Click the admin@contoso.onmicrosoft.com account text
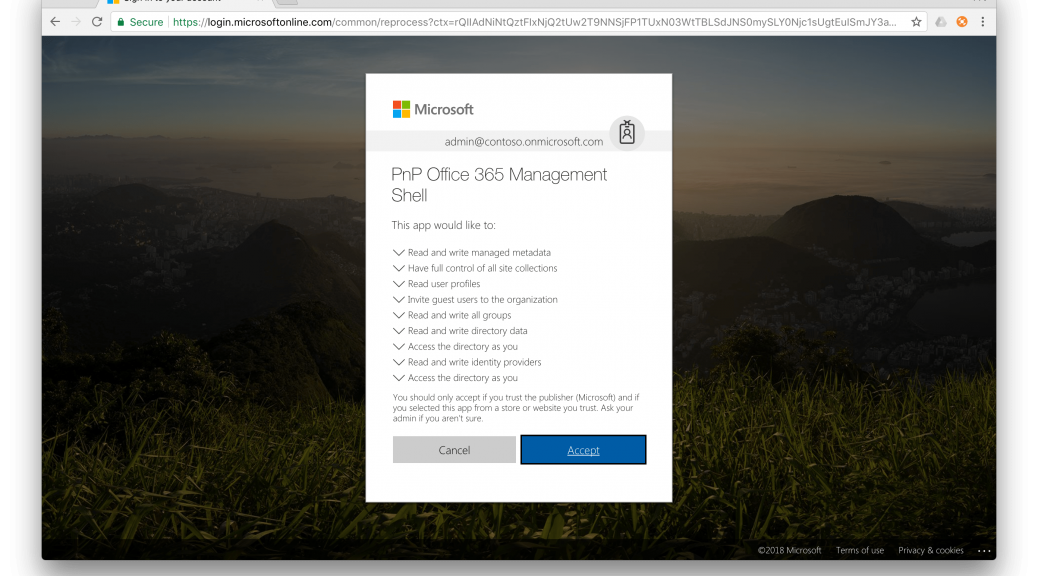1038x576 pixels. (524, 142)
